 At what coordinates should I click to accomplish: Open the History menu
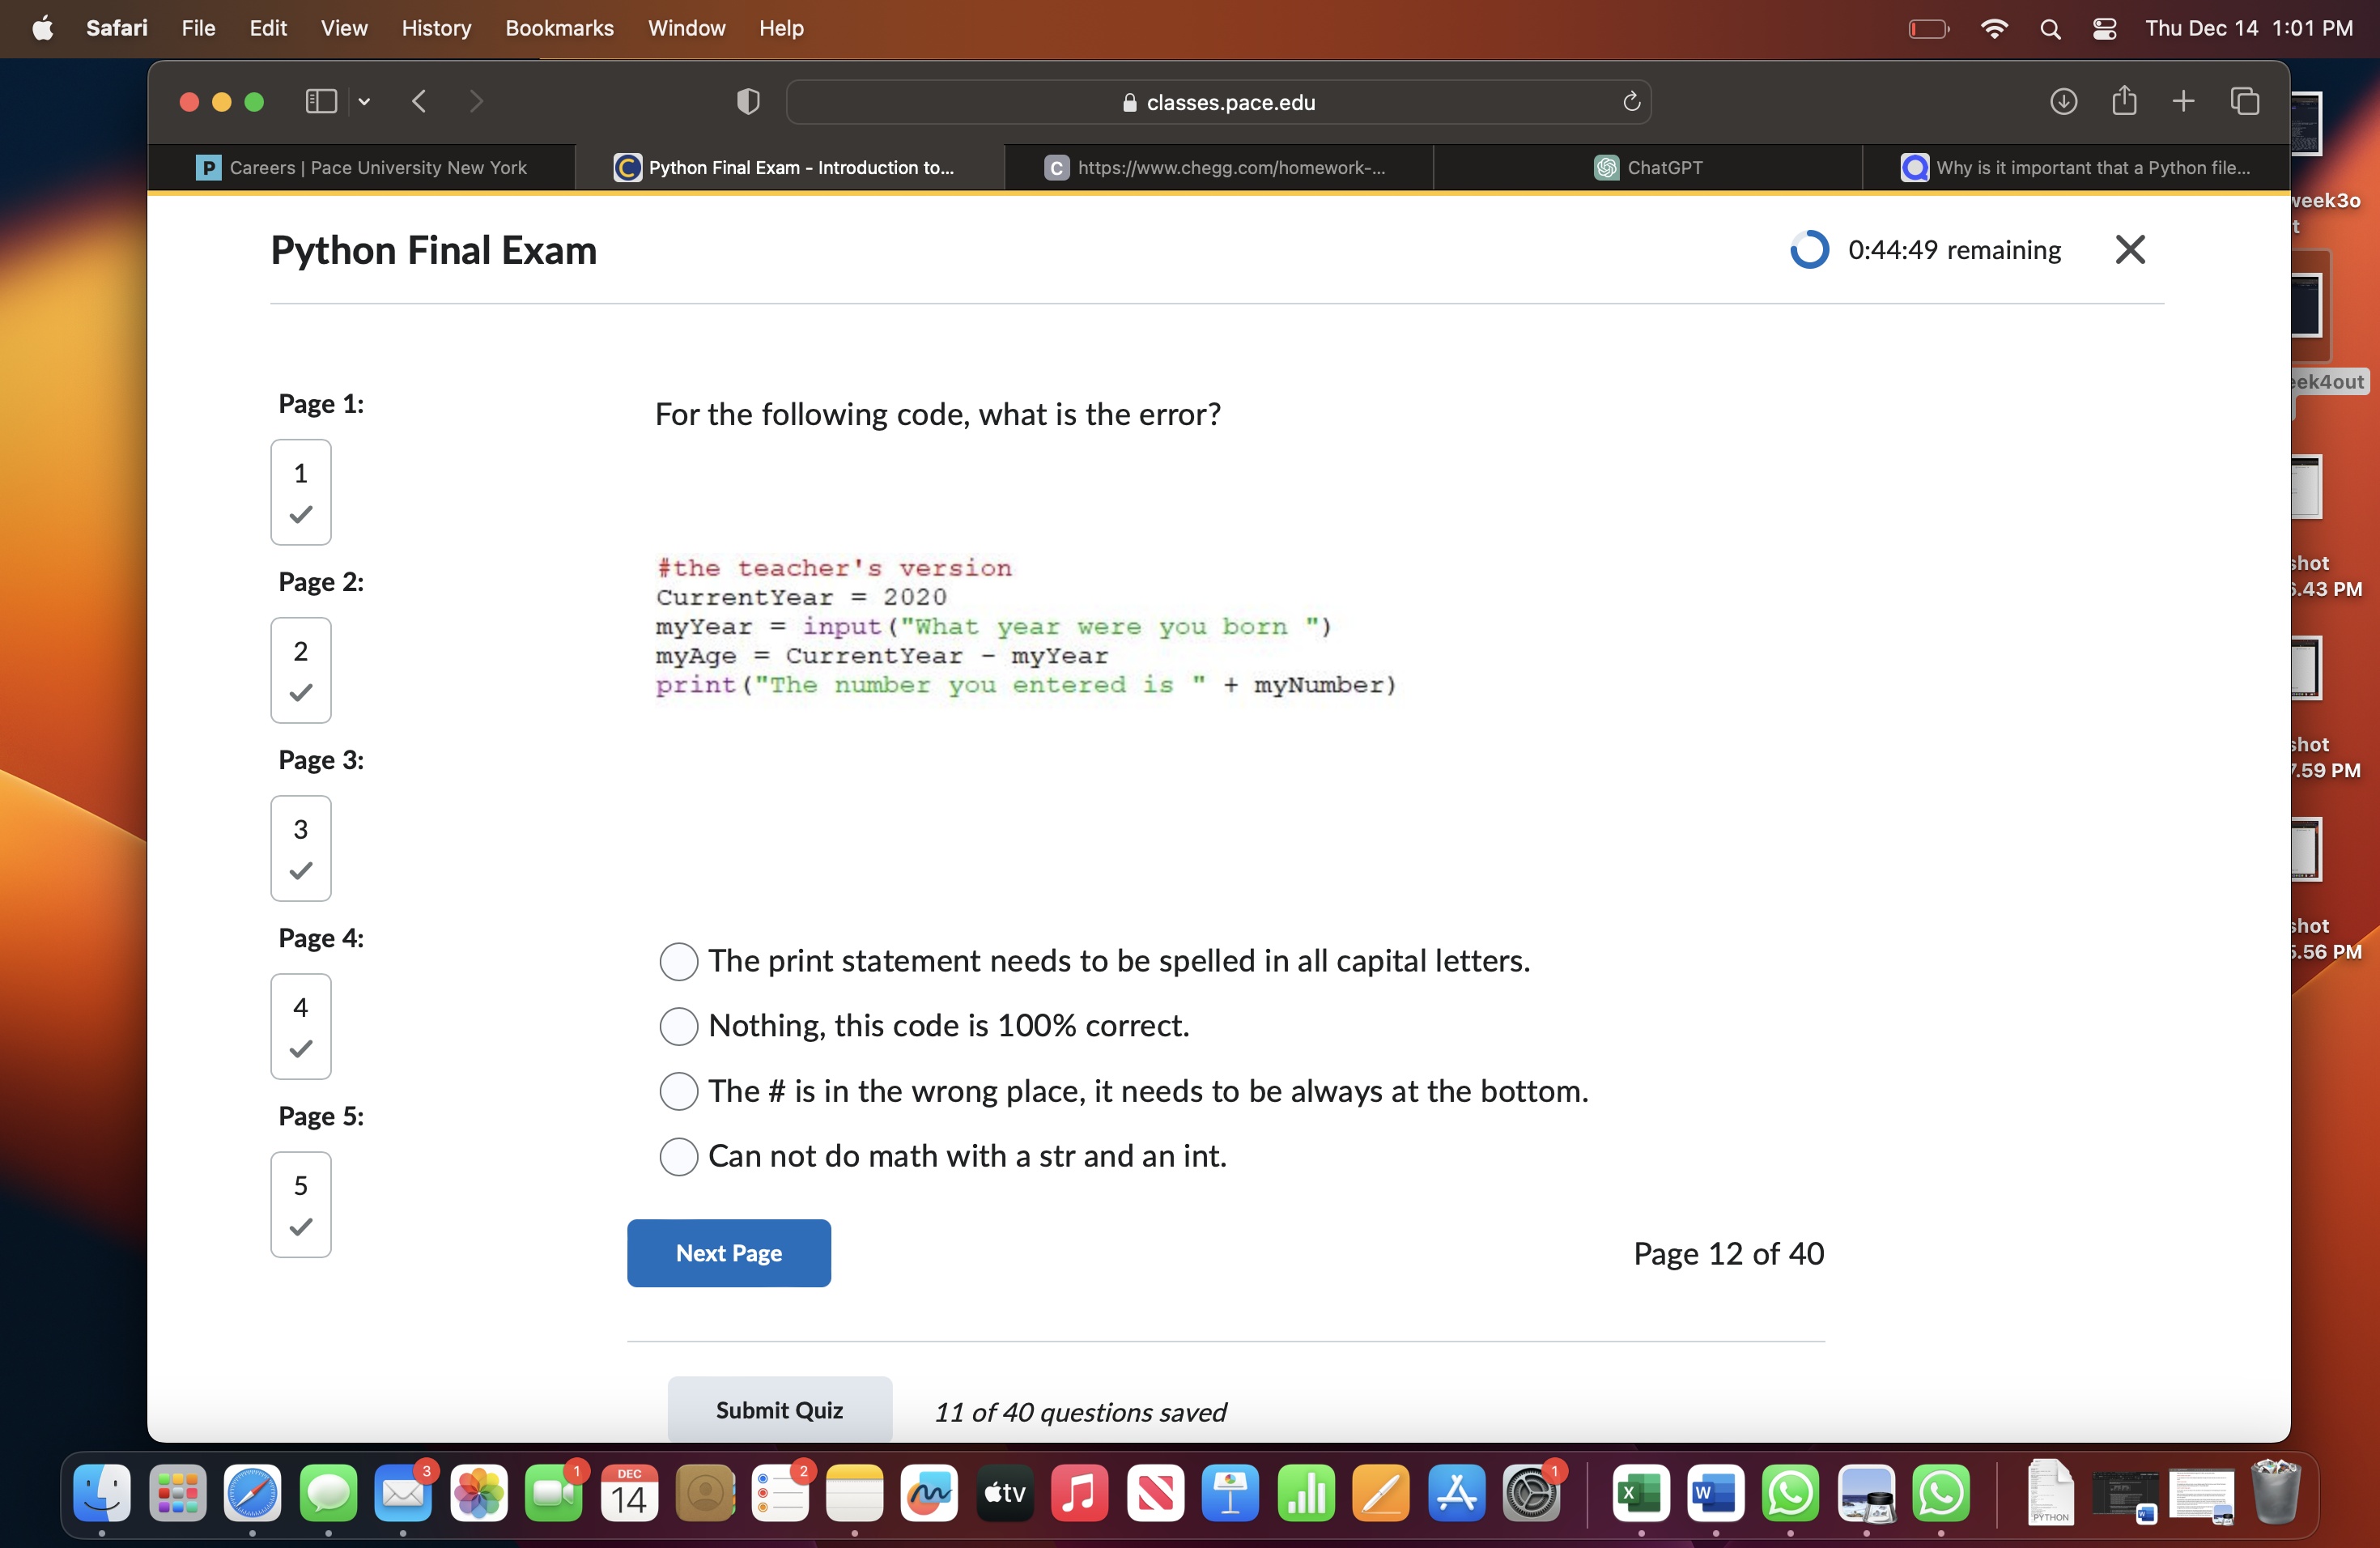[x=436, y=28]
